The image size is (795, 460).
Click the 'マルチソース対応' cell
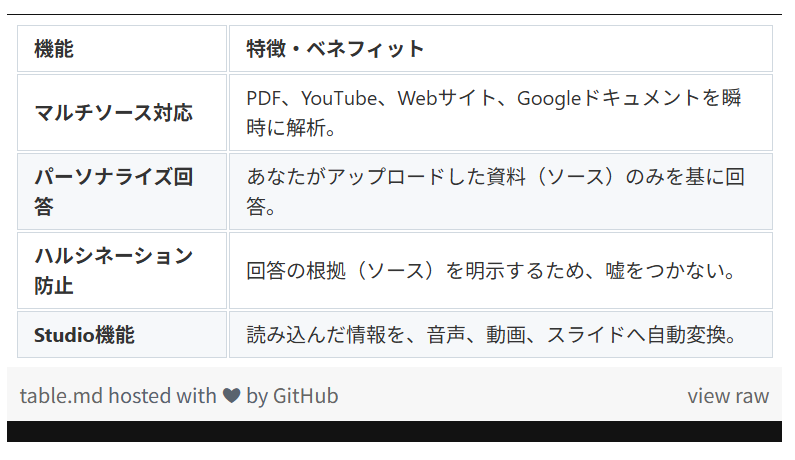click(x=122, y=113)
